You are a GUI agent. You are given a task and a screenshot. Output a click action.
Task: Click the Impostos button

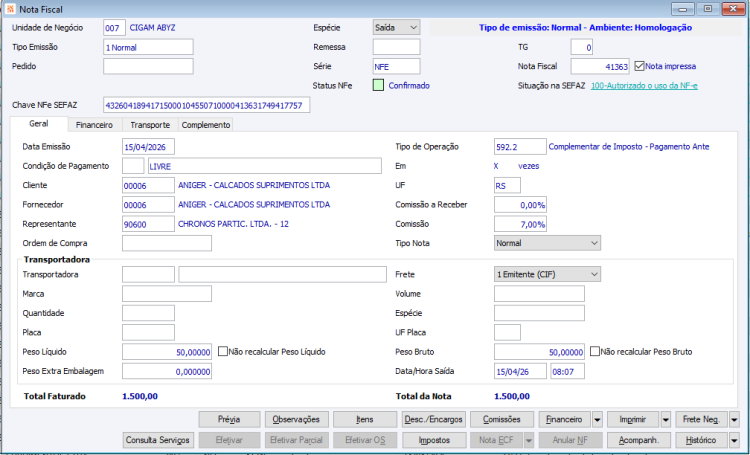pos(434,440)
